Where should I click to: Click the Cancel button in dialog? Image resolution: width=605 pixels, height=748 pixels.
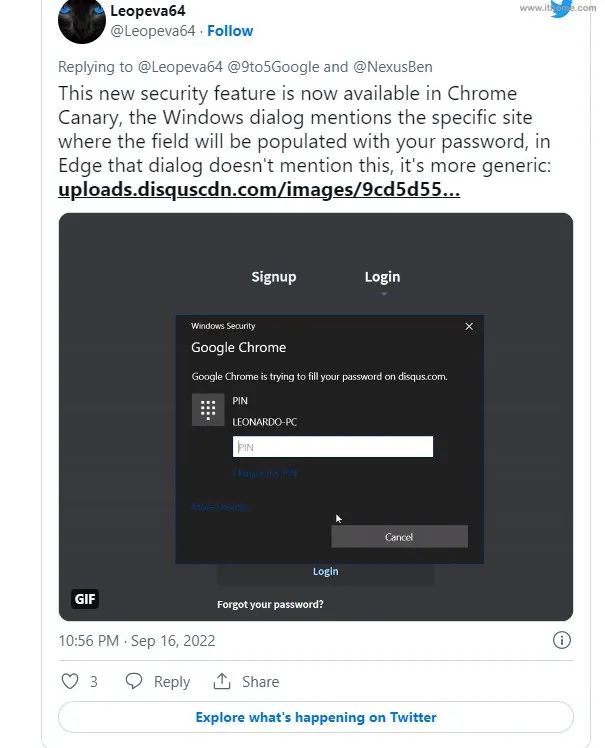(399, 537)
